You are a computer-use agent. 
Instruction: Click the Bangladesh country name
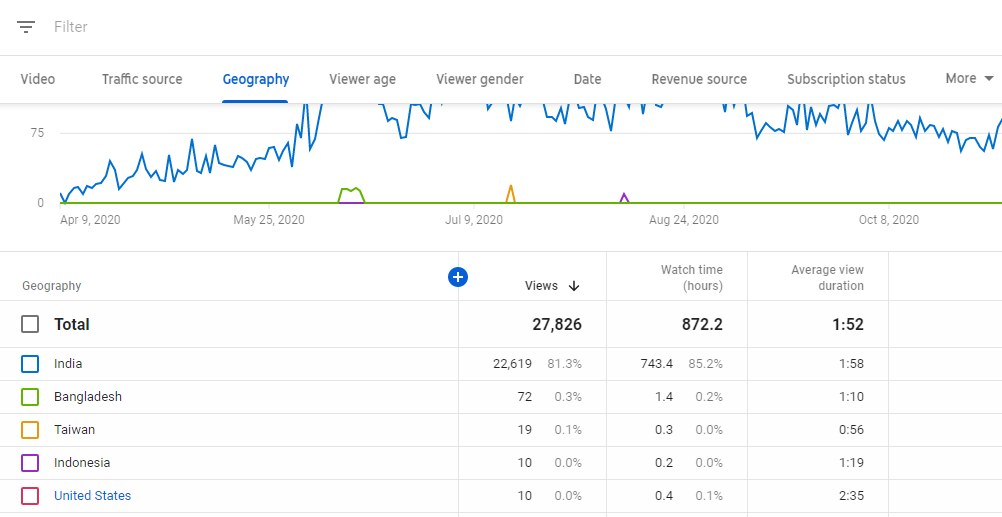[88, 397]
